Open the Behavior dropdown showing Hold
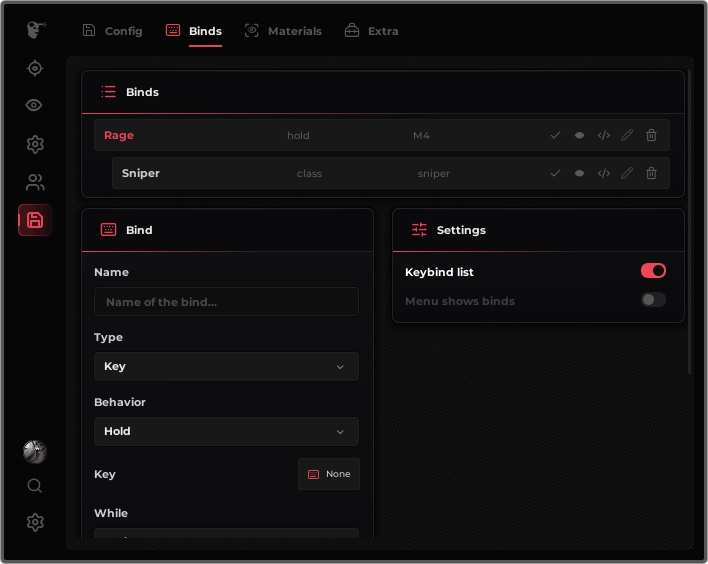The image size is (708, 564). coord(226,431)
